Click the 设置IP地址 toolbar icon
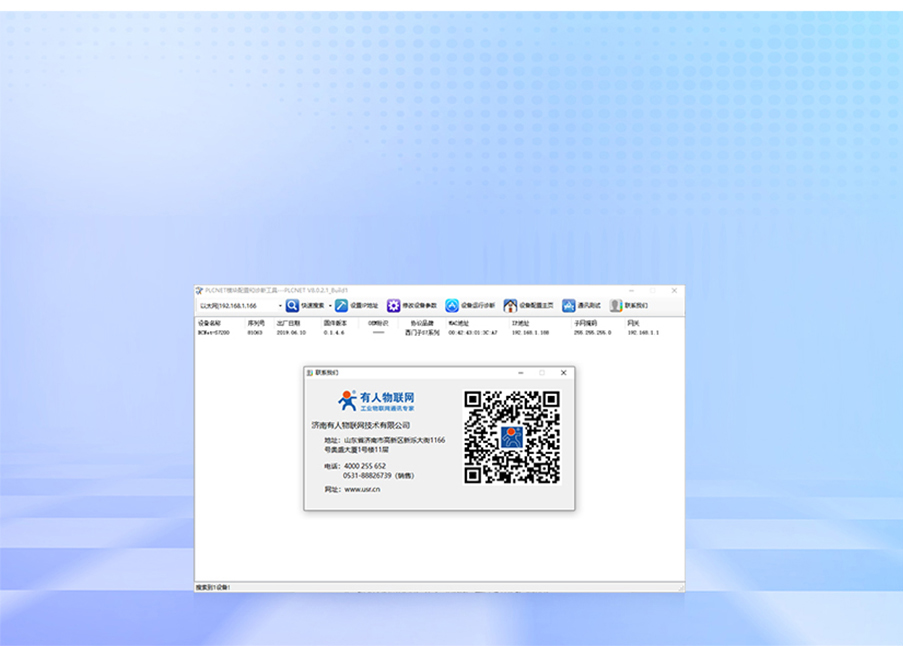The image size is (903, 646). [342, 306]
